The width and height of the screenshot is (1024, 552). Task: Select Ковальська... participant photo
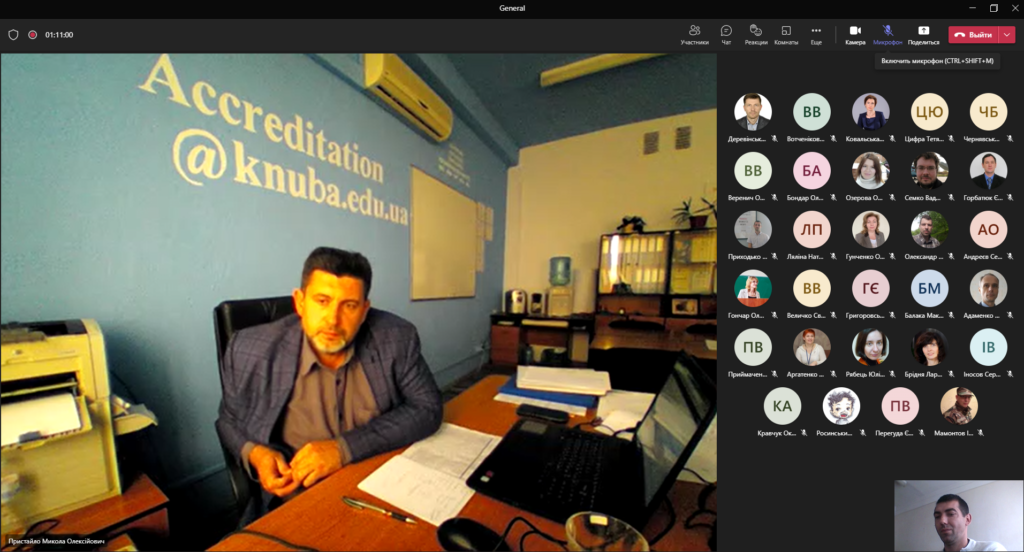(871, 112)
